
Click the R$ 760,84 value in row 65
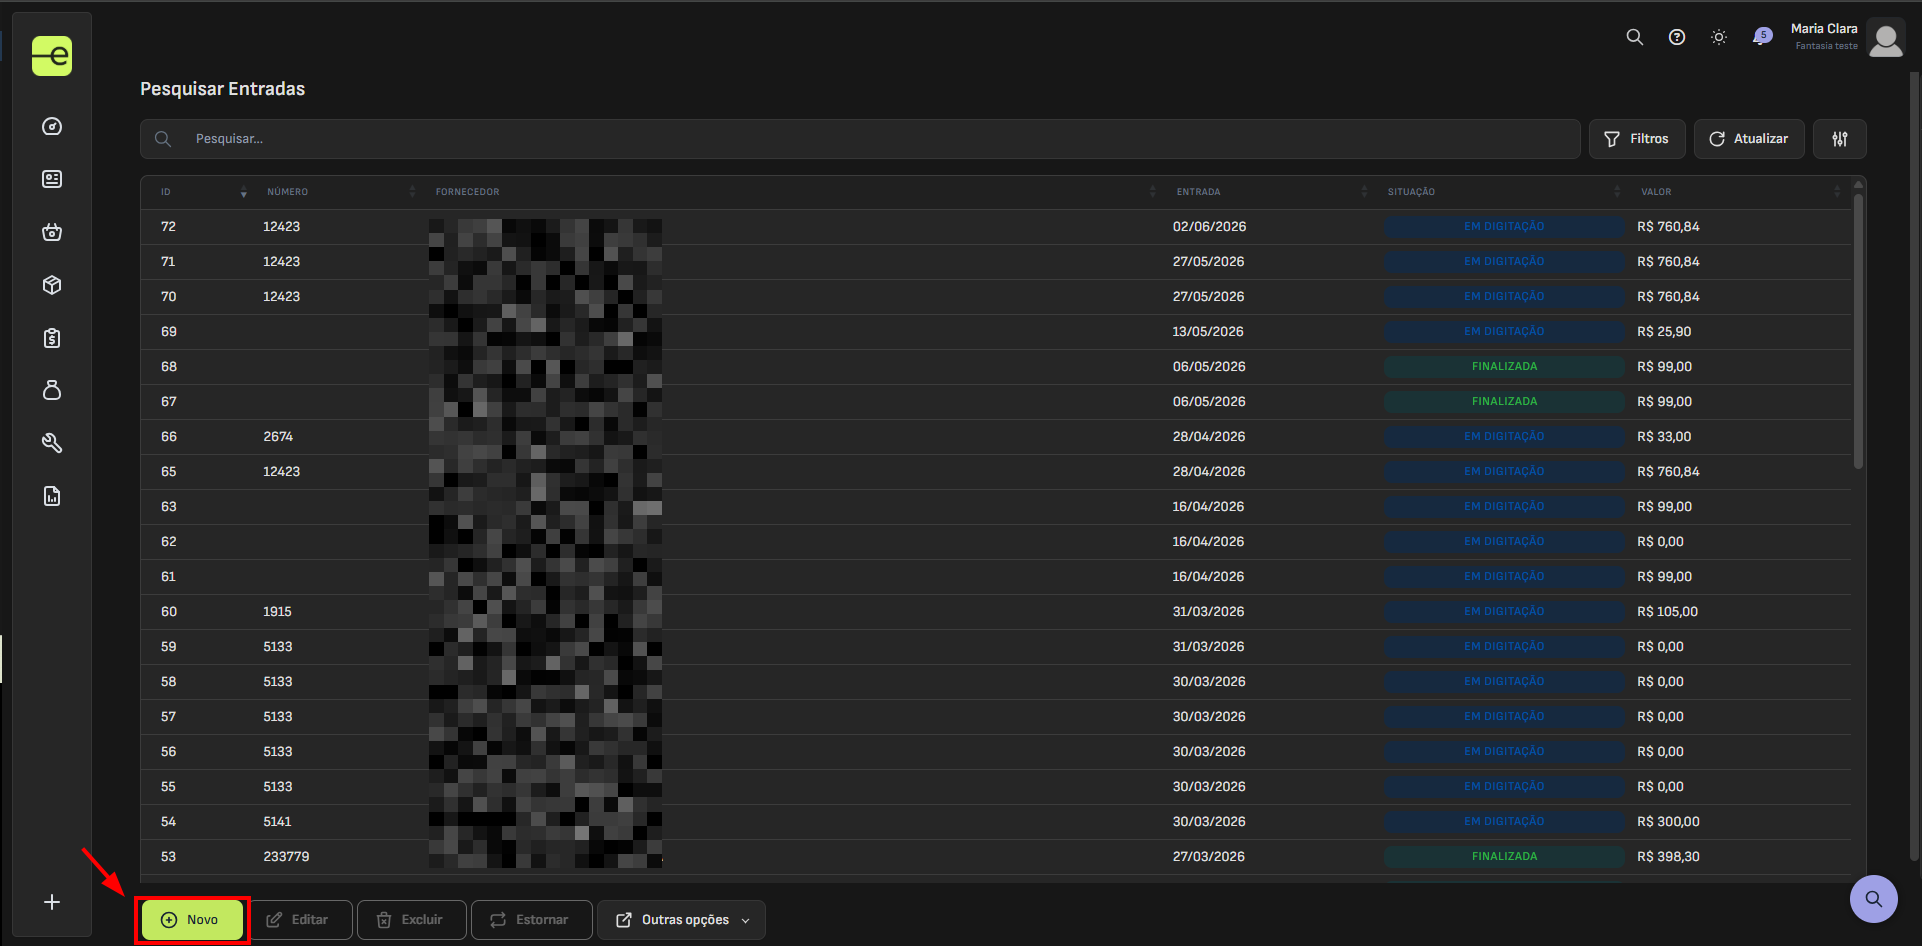click(x=1668, y=472)
